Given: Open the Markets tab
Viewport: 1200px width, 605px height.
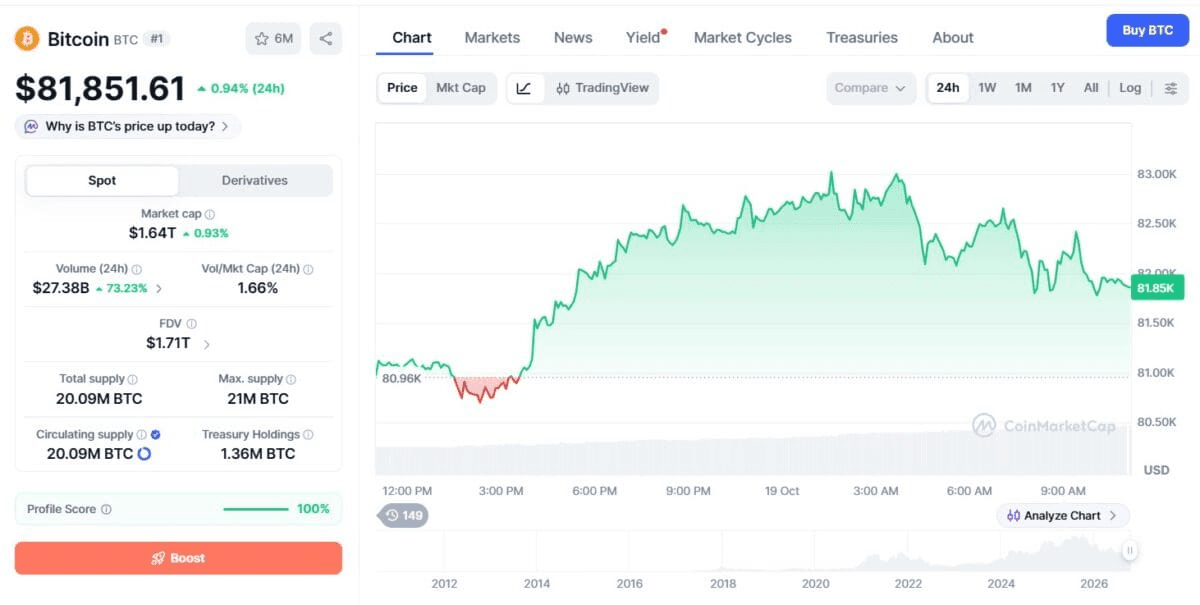Looking at the screenshot, I should tap(492, 38).
